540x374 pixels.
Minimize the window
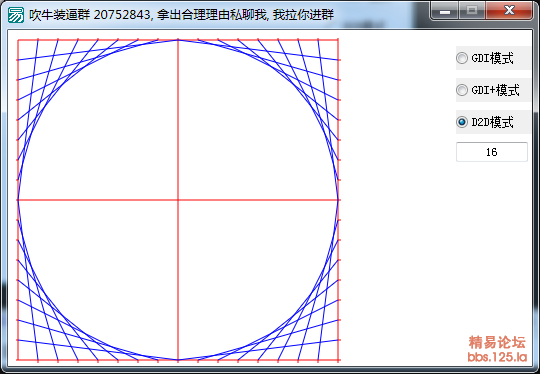coord(444,10)
